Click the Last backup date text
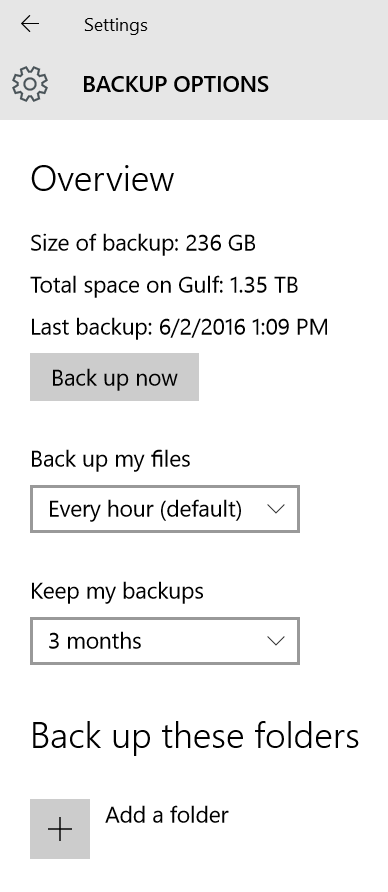Viewport: 388px width, 892px height. coord(179,327)
